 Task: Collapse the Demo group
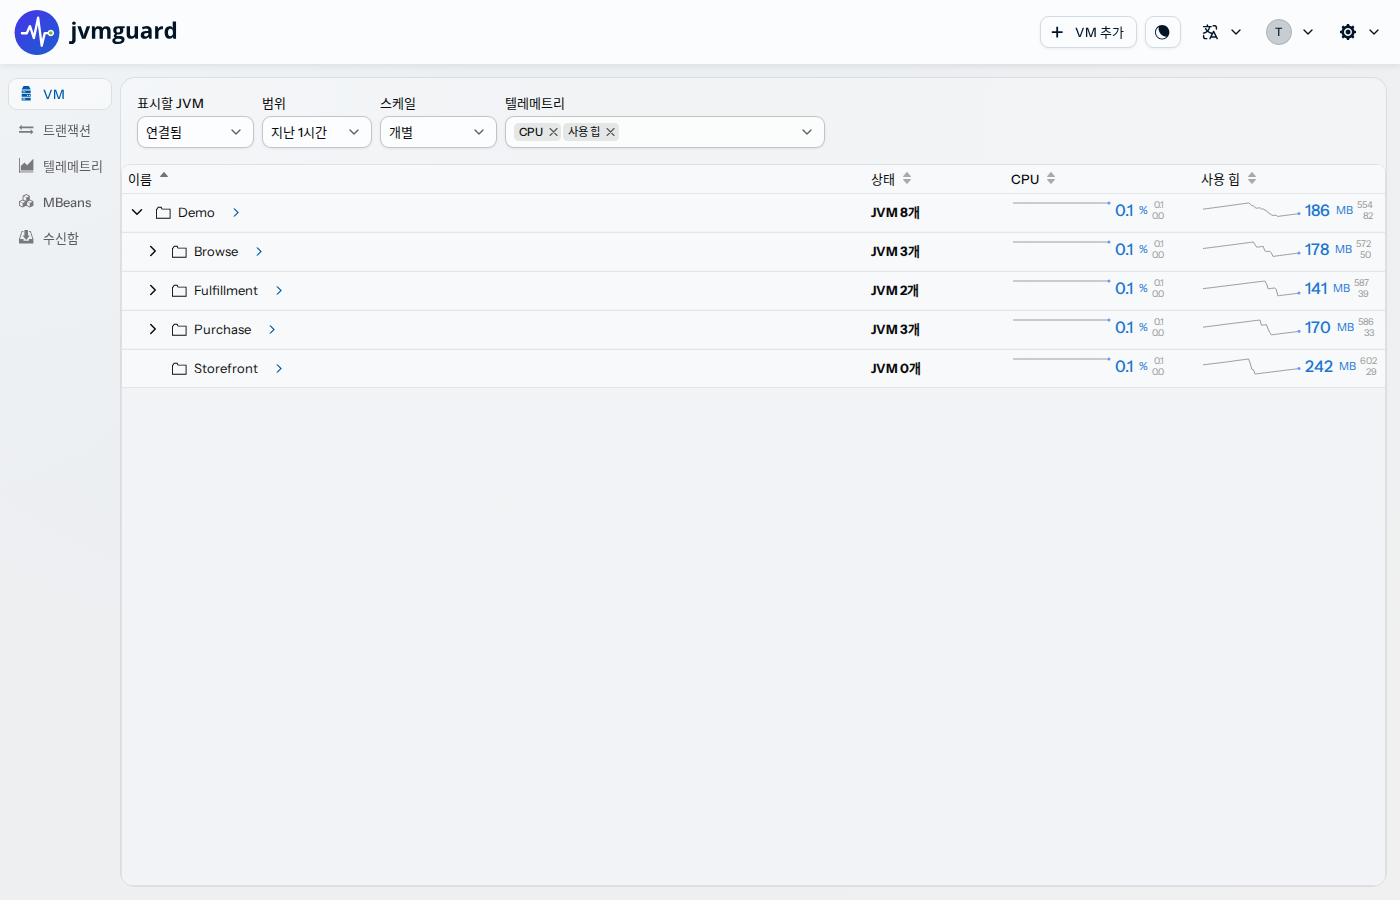click(x=137, y=213)
